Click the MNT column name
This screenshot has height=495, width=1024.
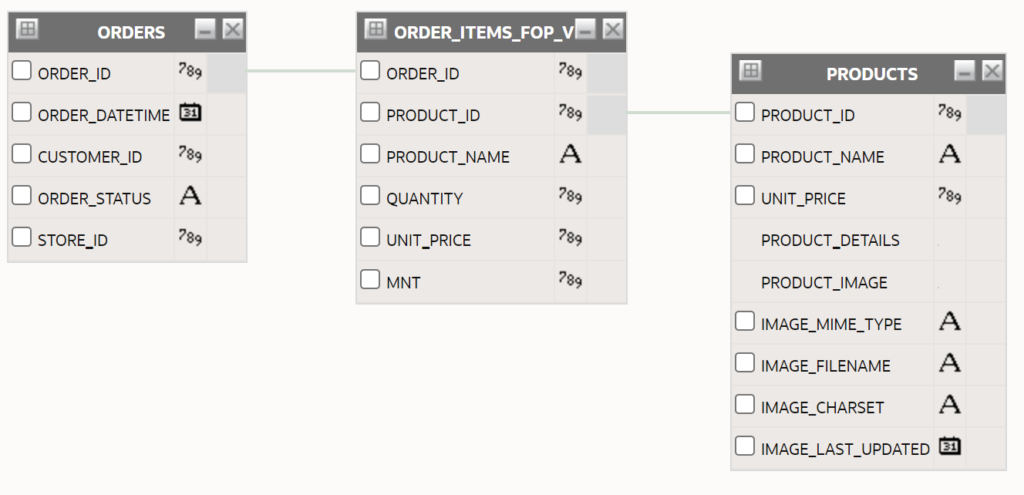click(404, 282)
